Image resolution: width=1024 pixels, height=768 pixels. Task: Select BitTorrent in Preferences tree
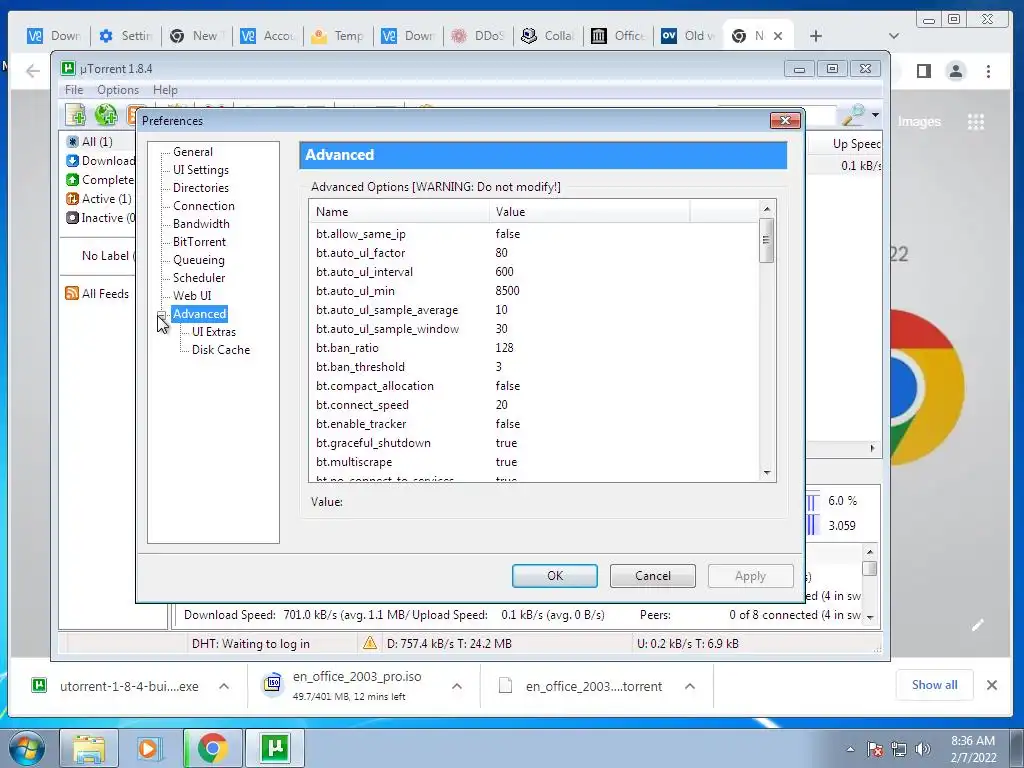pos(199,242)
